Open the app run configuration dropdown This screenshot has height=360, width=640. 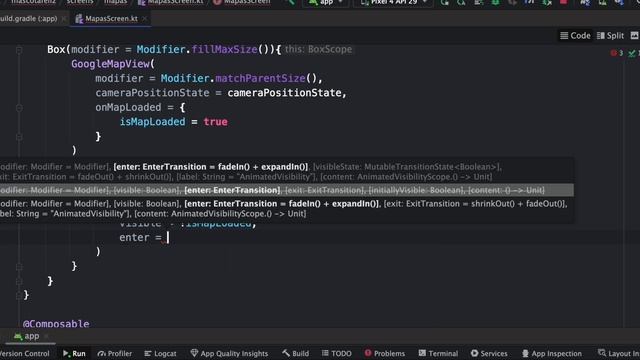pyautogui.click(x=326, y=2)
